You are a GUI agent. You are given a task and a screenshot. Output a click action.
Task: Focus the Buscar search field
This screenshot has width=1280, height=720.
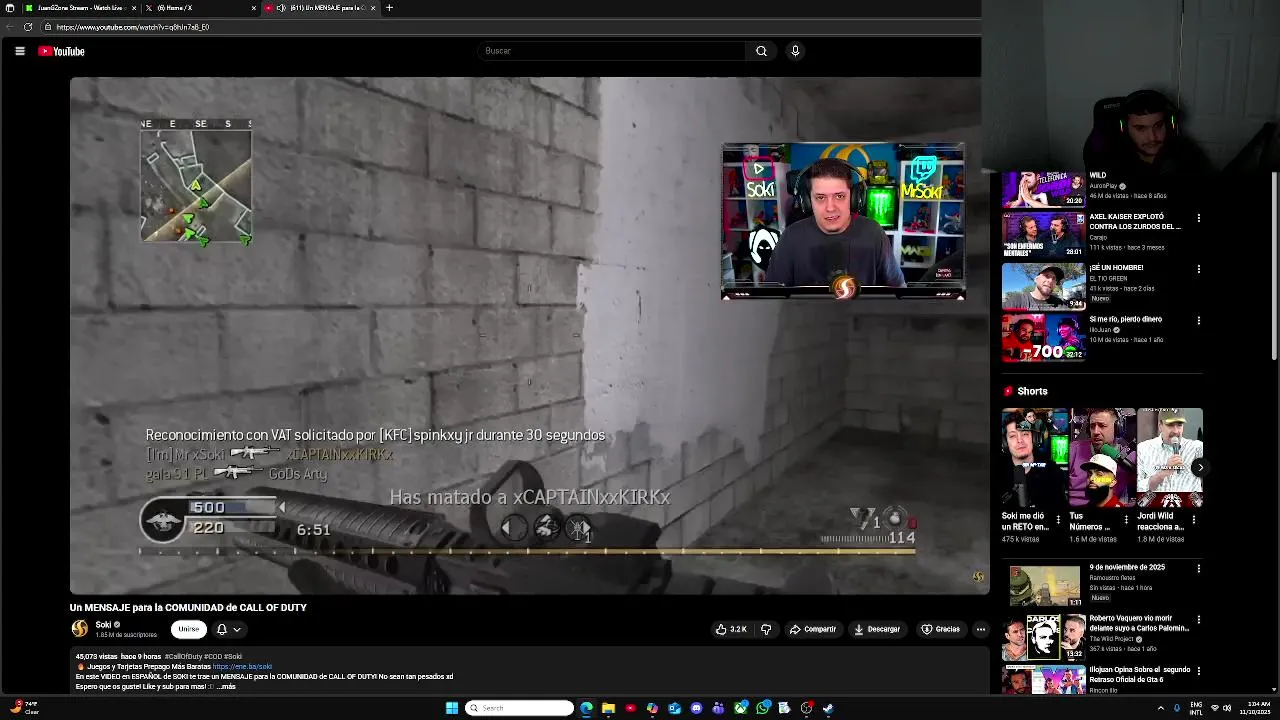(611, 51)
